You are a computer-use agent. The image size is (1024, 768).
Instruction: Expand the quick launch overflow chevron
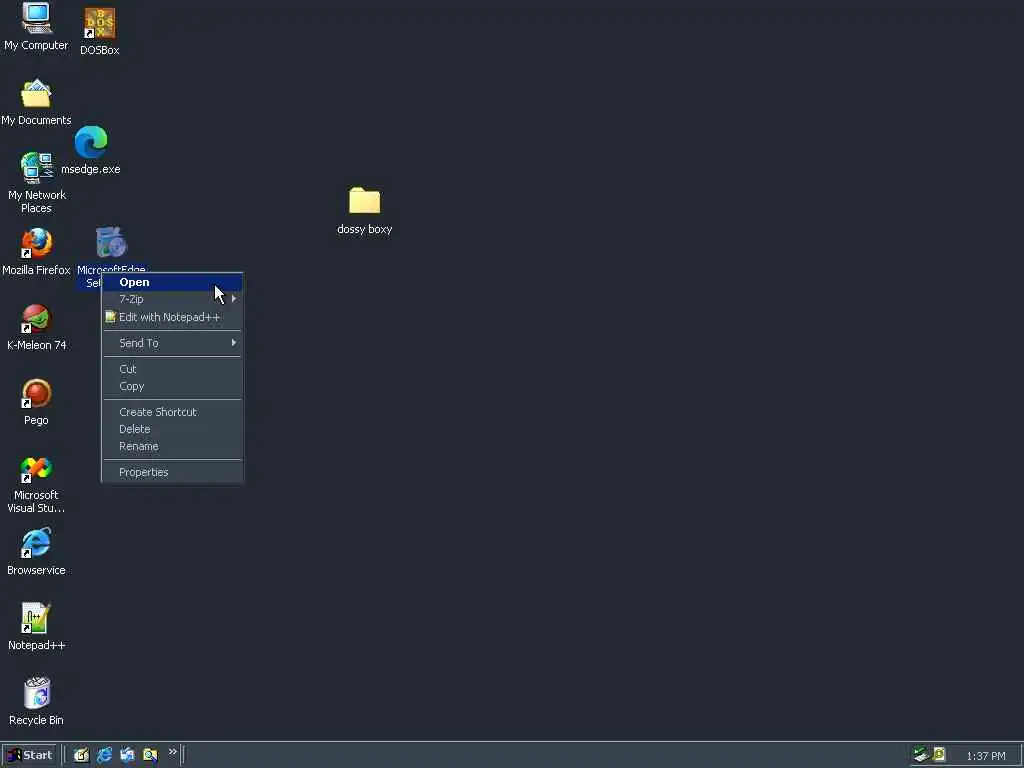pyautogui.click(x=172, y=752)
